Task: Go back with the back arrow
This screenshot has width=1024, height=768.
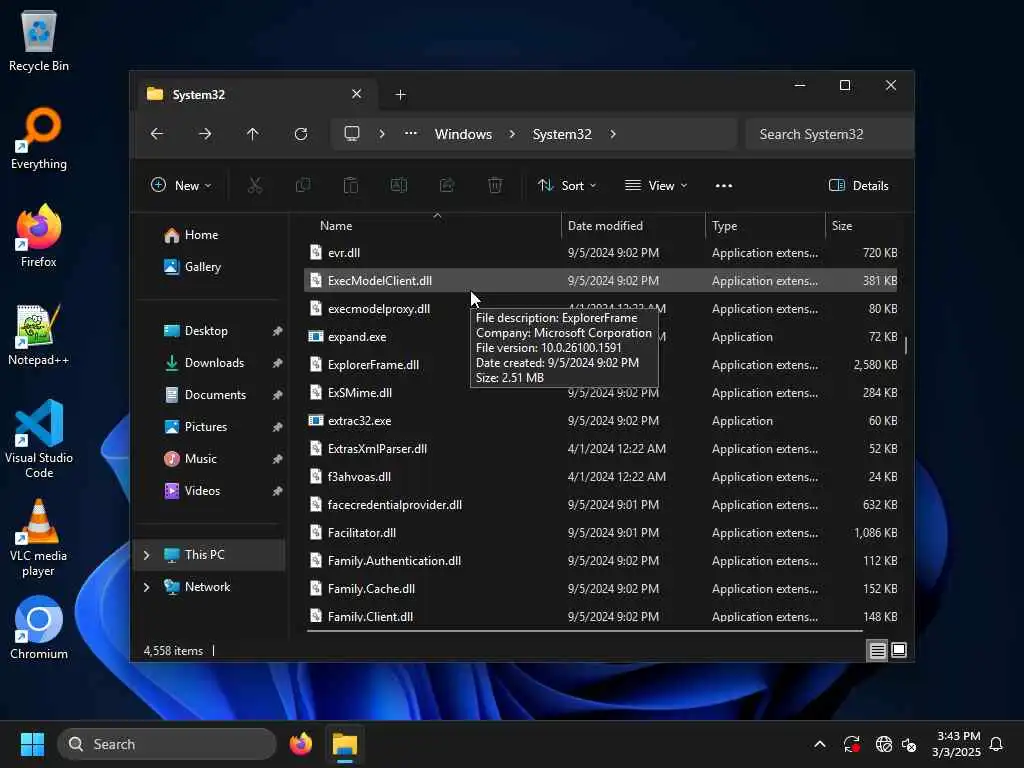Action: pos(157,134)
